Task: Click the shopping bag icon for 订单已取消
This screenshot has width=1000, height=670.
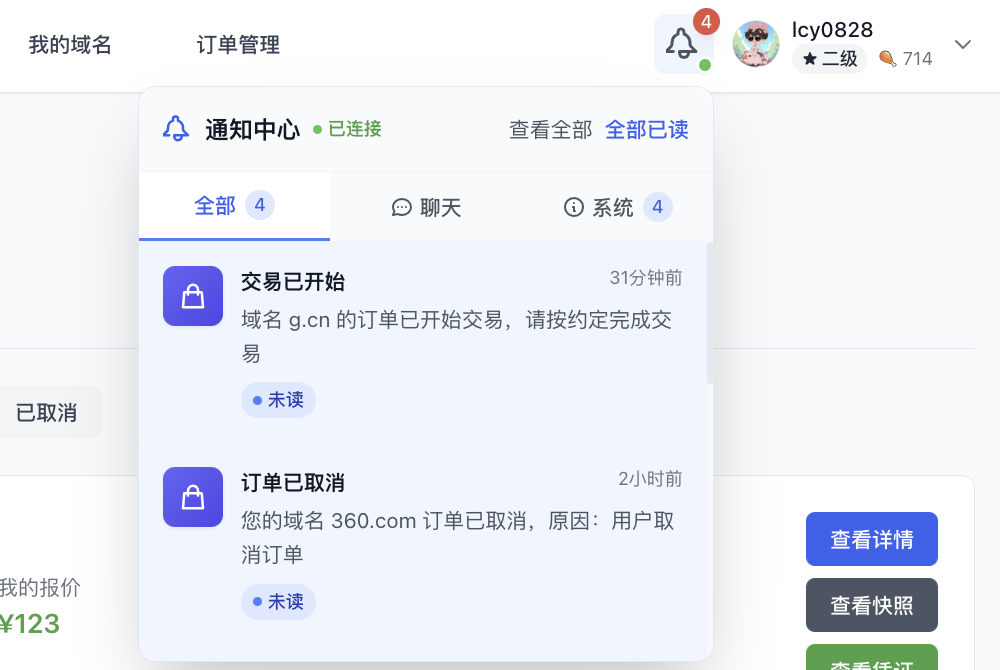Action: point(193,497)
